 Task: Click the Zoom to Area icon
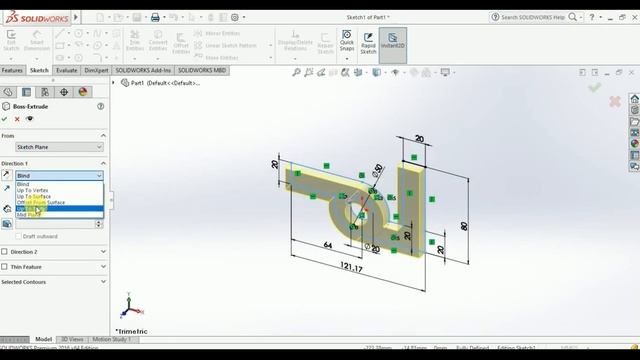(309, 73)
